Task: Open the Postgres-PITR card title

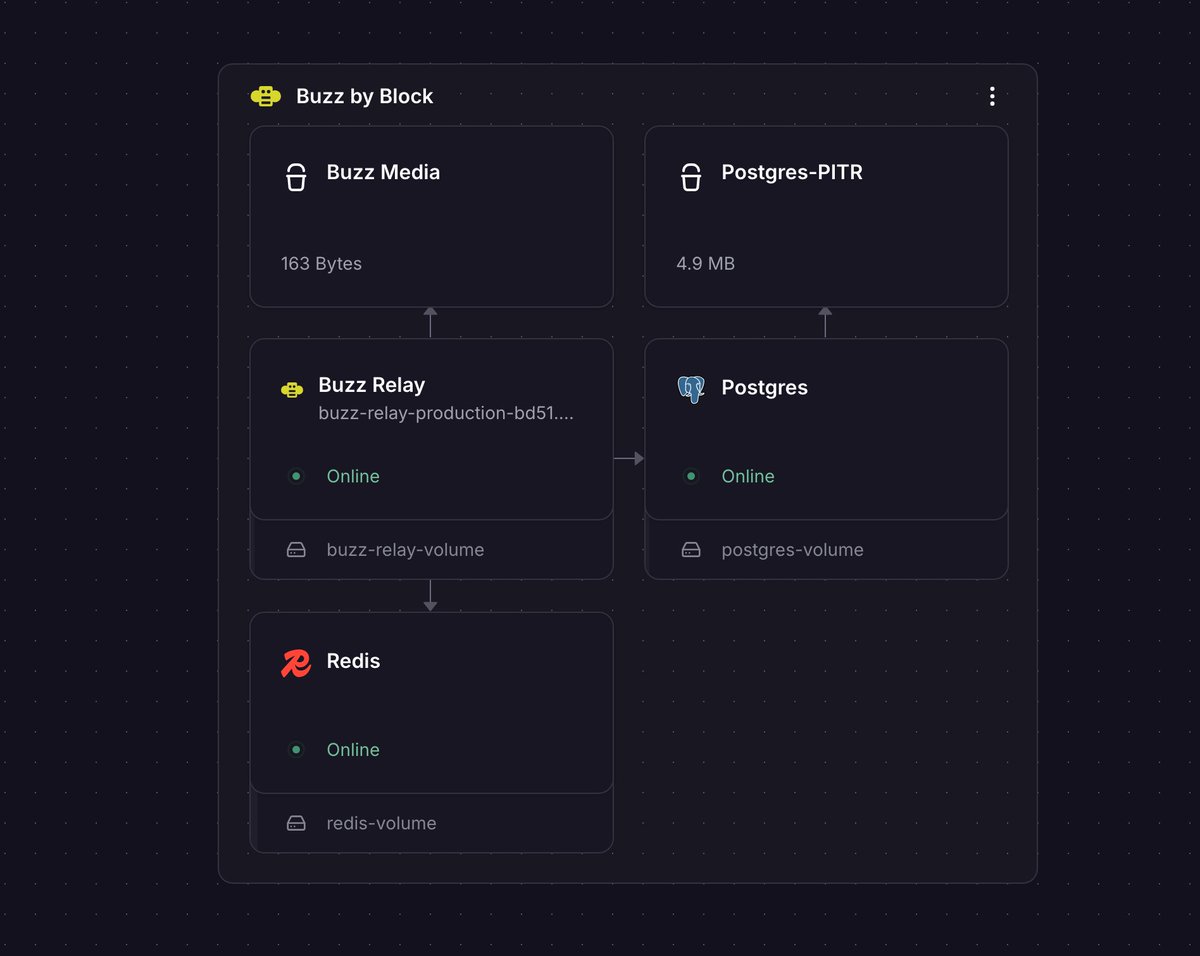Action: [792, 172]
